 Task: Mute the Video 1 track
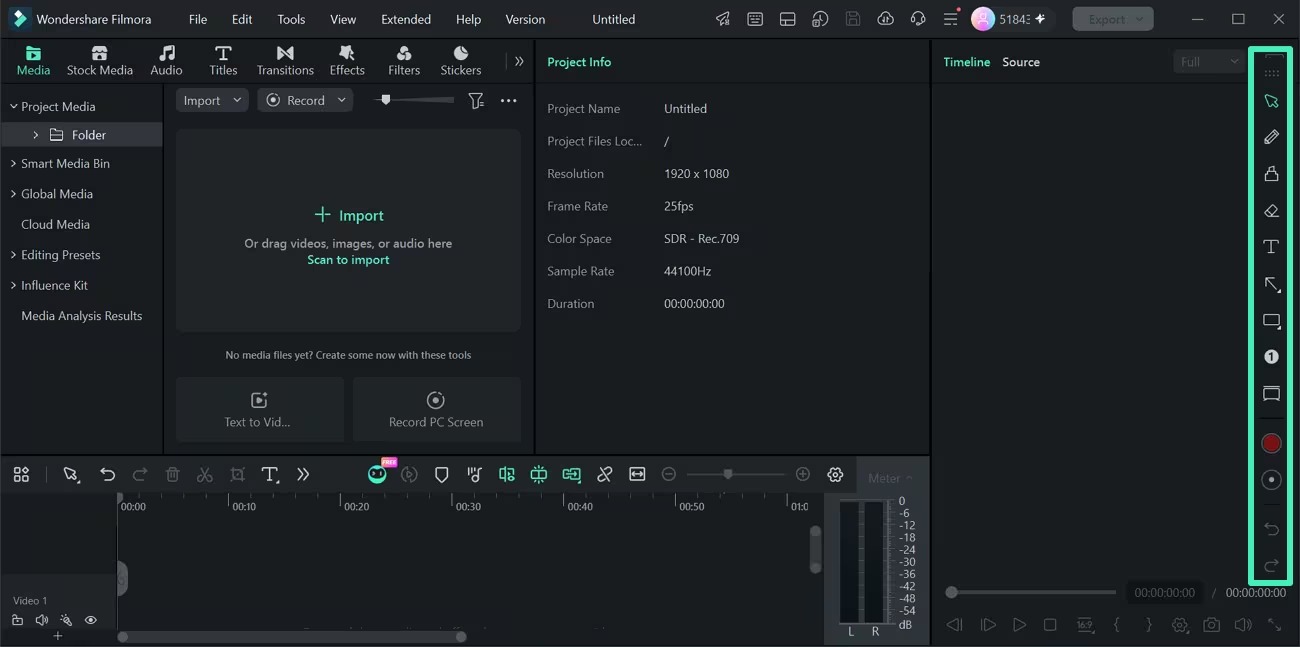click(x=41, y=620)
